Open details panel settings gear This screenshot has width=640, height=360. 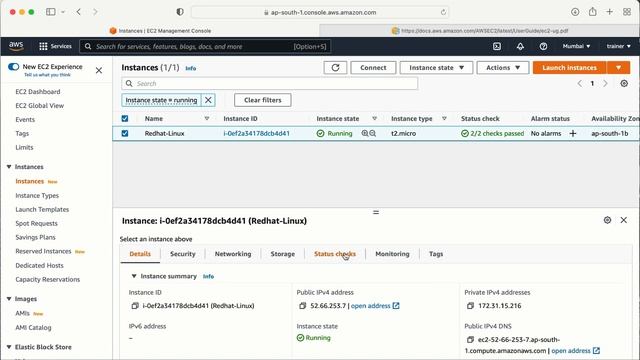[607, 220]
